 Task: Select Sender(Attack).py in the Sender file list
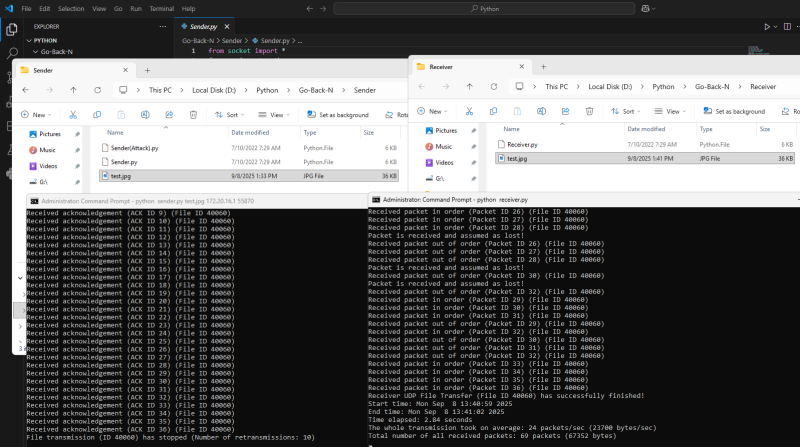click(x=134, y=148)
